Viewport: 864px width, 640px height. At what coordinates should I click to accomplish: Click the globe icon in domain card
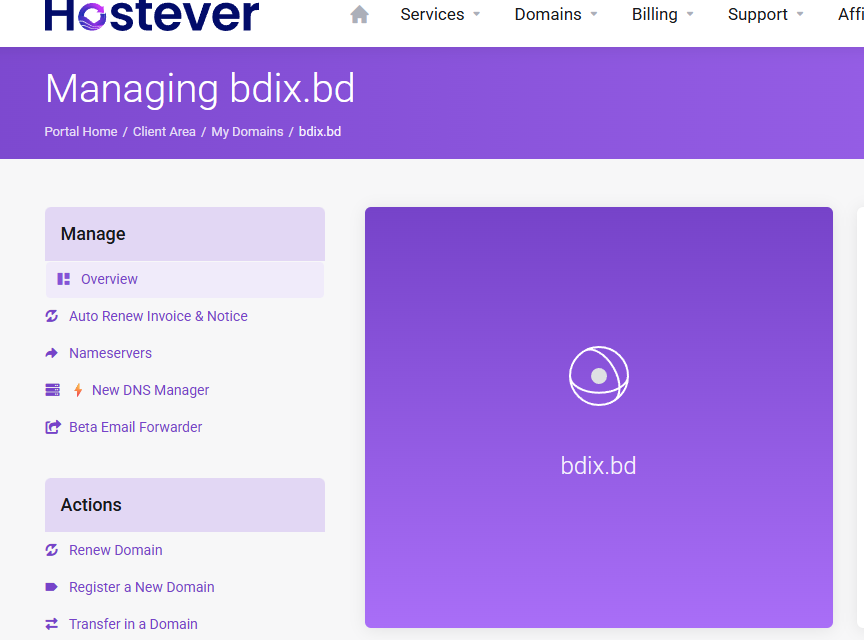tap(598, 376)
